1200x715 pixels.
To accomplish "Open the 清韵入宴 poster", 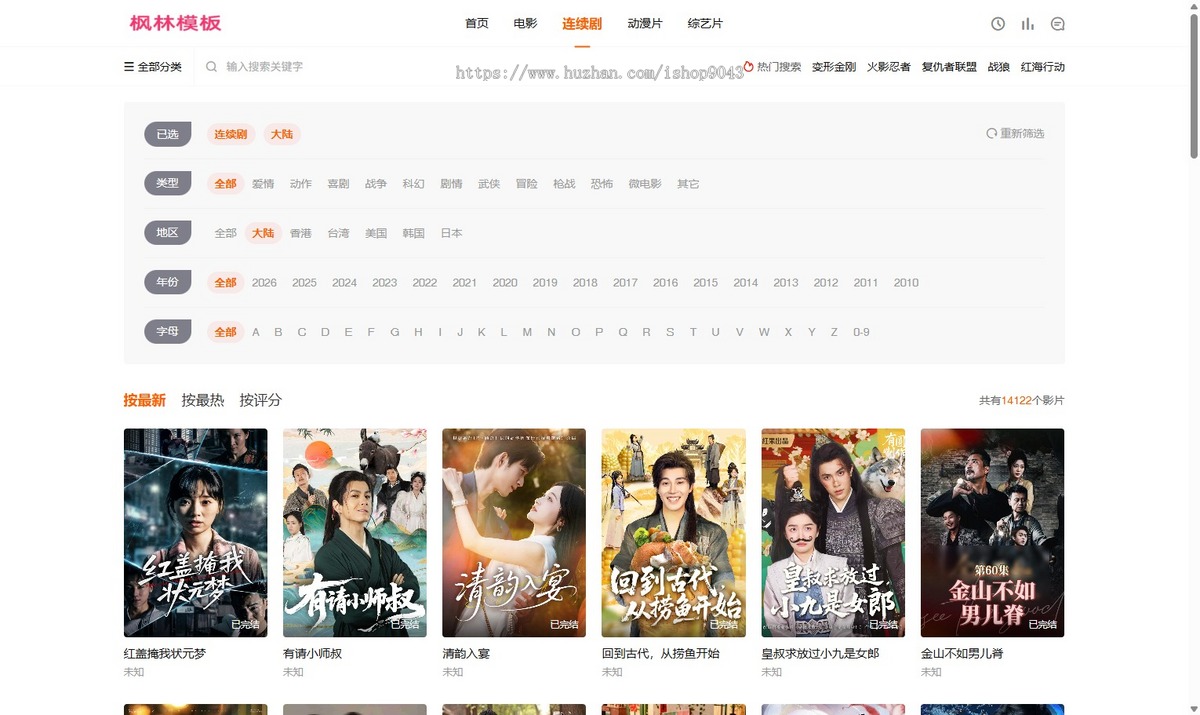I will coord(514,533).
